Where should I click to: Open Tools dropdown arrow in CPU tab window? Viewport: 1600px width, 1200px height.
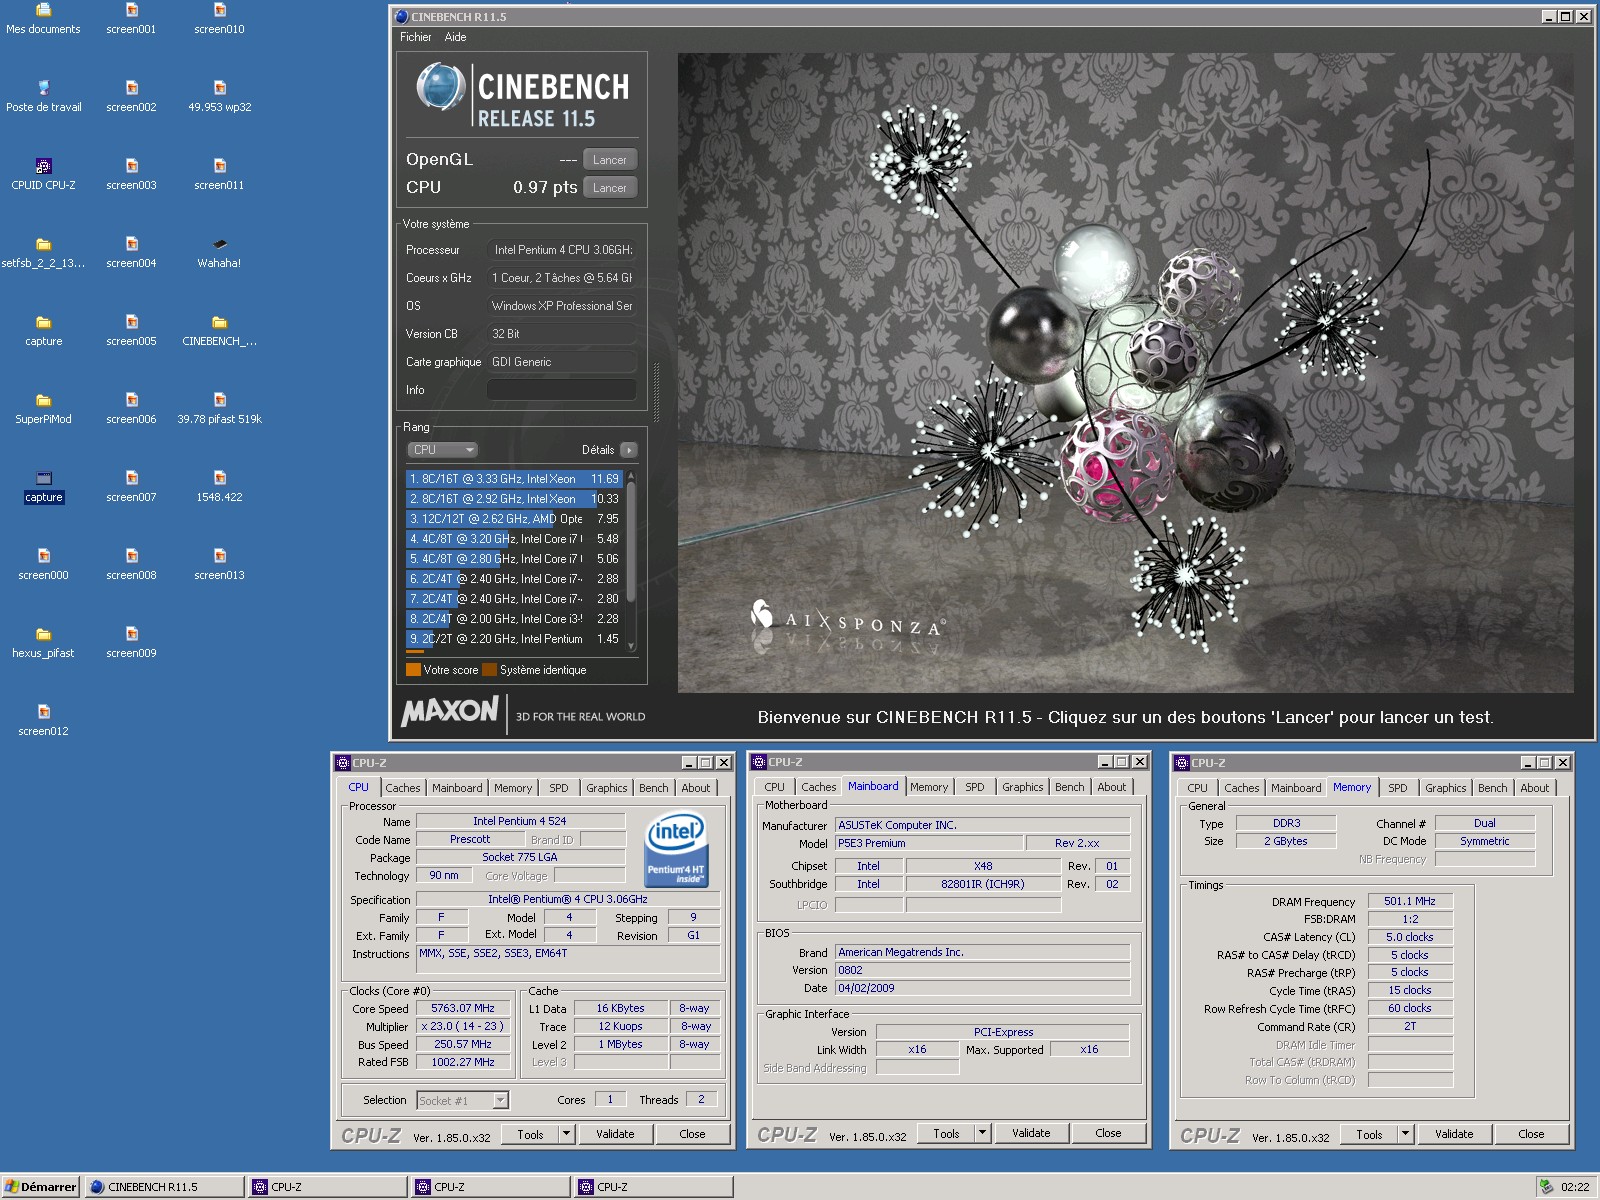566,1134
